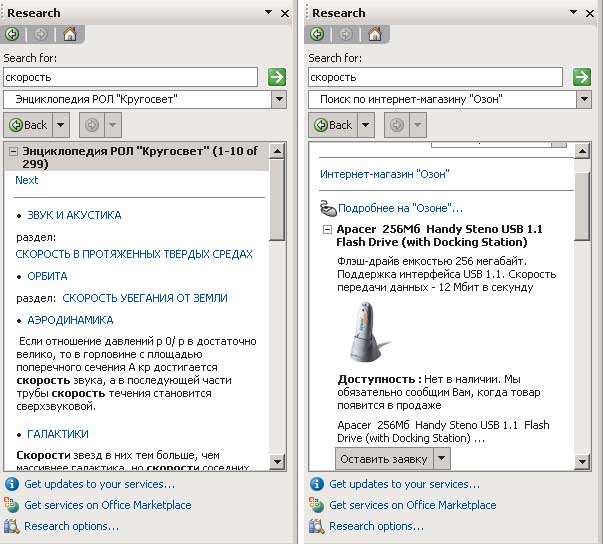Click info icon beside updates link, left pane

[12, 484]
